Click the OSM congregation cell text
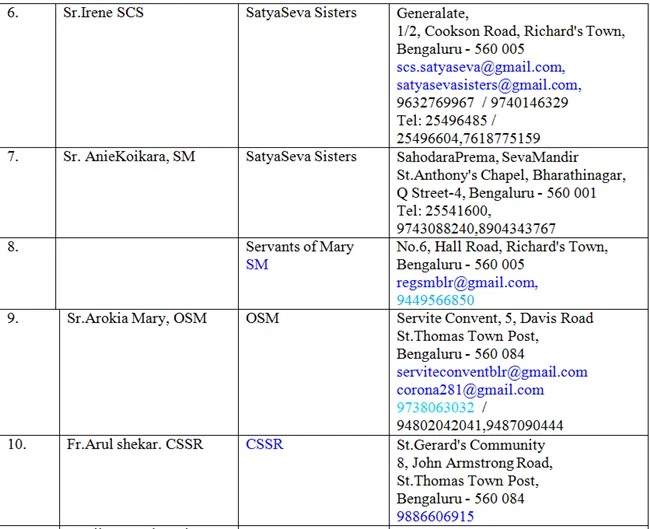Screen dimensions: 650x529 [x=262, y=318]
